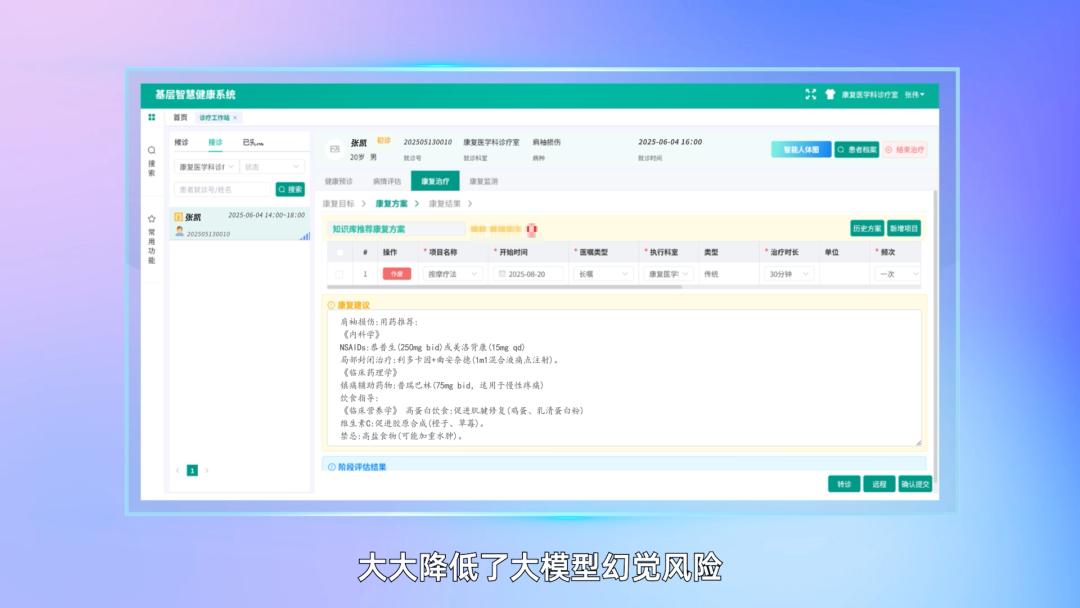Click the patient avatar icon under 张凯
Screen dimensions: 1080x608
tap(179, 231)
